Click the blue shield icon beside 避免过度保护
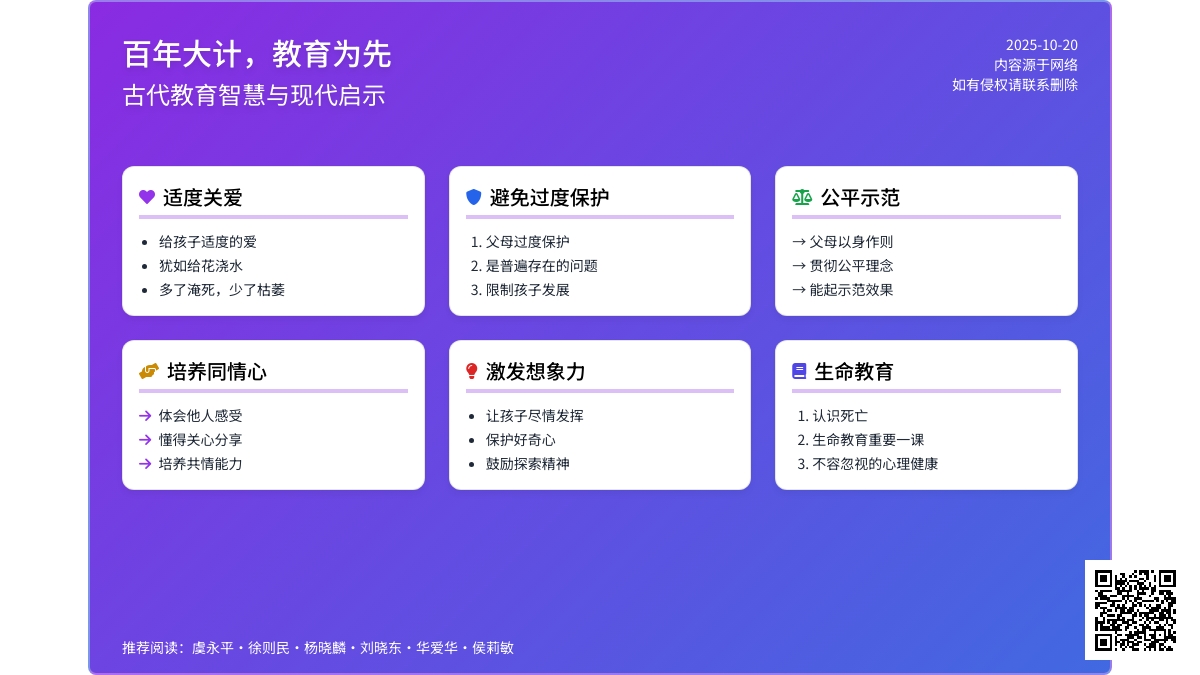The width and height of the screenshot is (1200, 675). pos(474,197)
